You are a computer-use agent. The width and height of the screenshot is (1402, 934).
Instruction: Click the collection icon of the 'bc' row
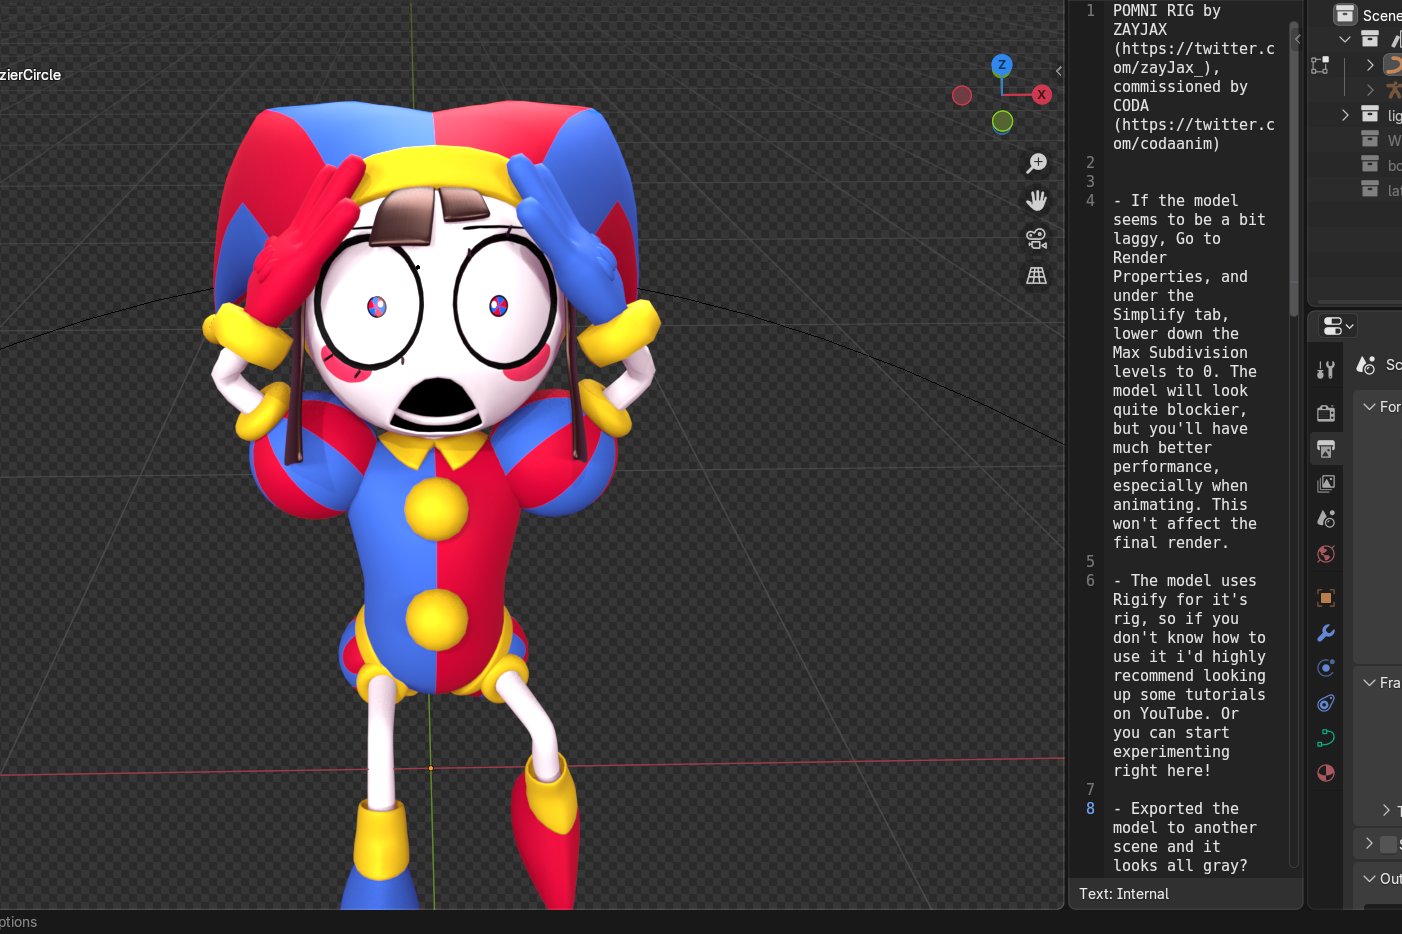(1370, 165)
